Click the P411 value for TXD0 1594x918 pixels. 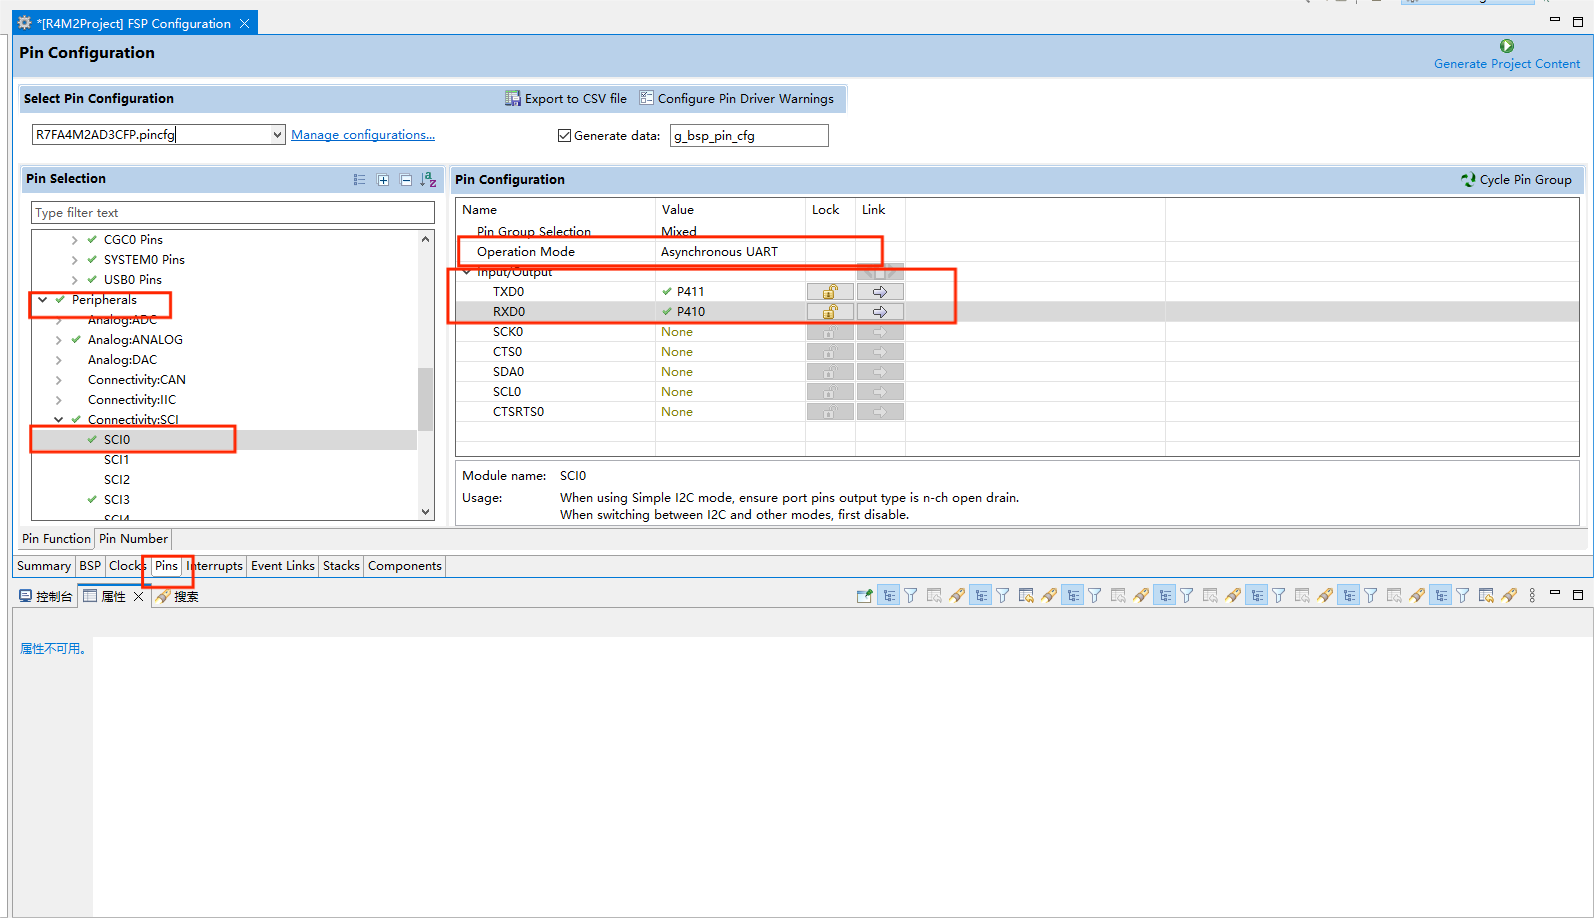pos(691,292)
